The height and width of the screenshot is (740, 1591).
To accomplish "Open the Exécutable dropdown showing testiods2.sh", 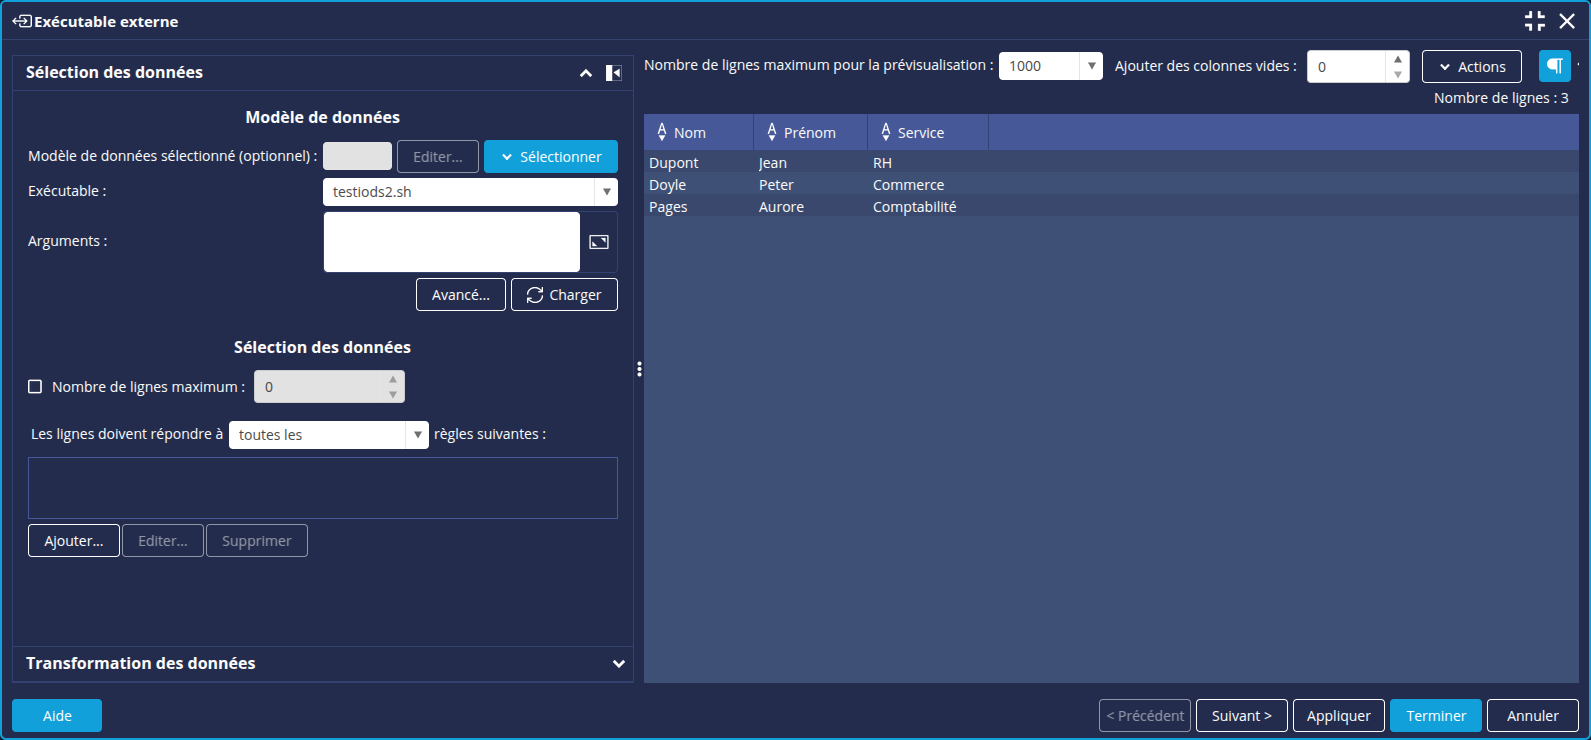I will coord(606,192).
